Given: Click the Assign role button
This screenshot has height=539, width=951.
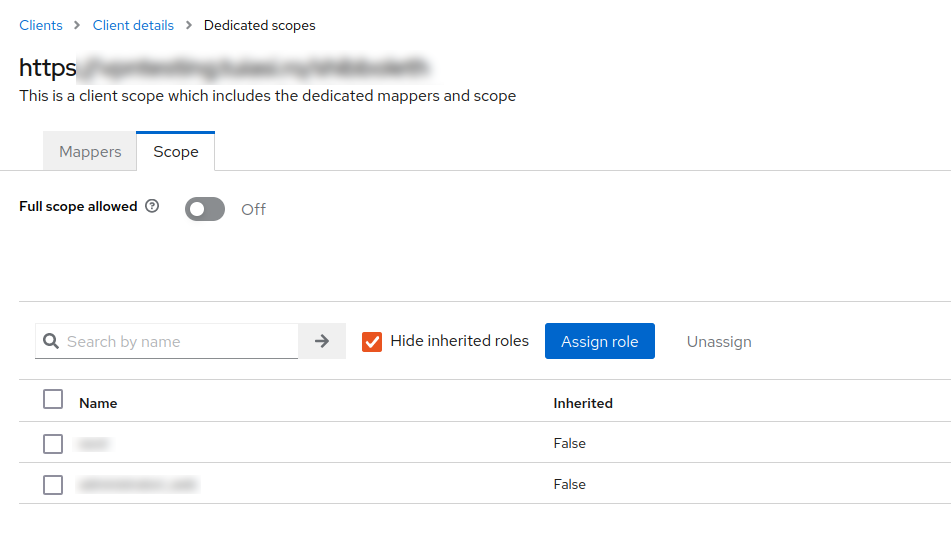Looking at the screenshot, I should pos(599,341).
